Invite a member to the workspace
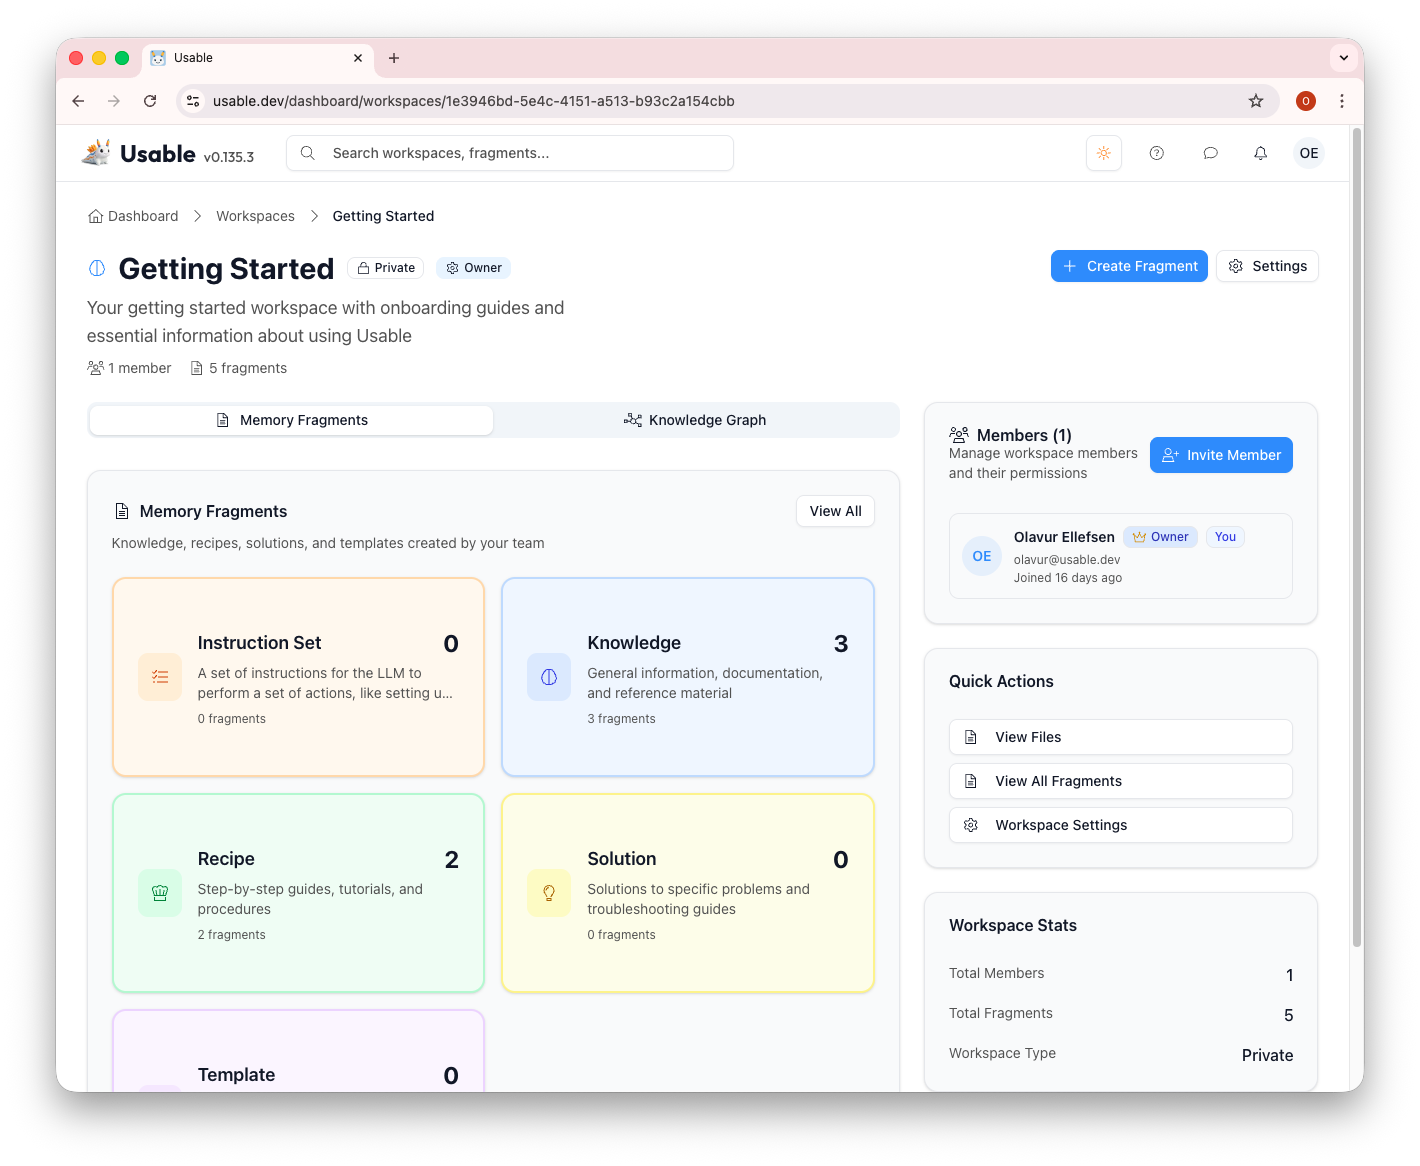The width and height of the screenshot is (1420, 1166). point(1221,455)
